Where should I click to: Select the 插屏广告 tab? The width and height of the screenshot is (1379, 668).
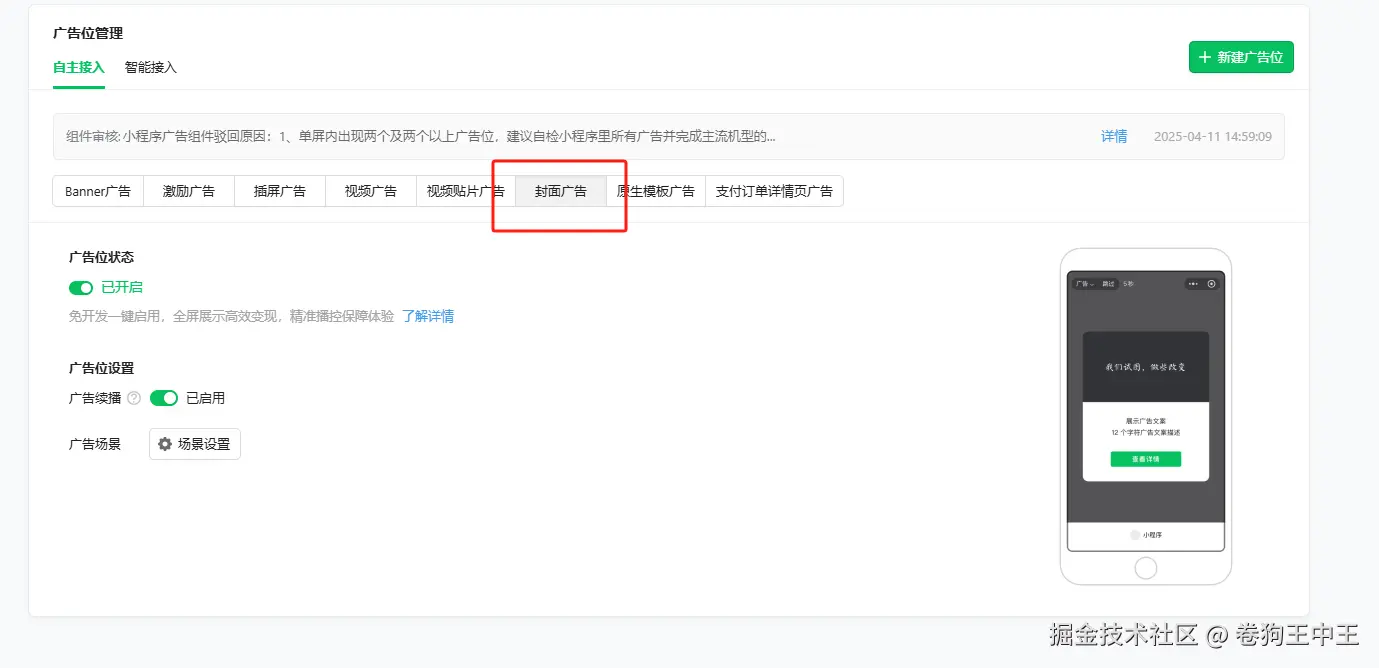[x=280, y=191]
